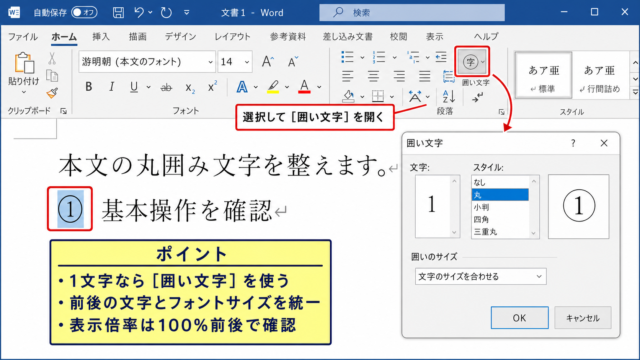Open the 囲いのサイズ dropdown

[480, 276]
